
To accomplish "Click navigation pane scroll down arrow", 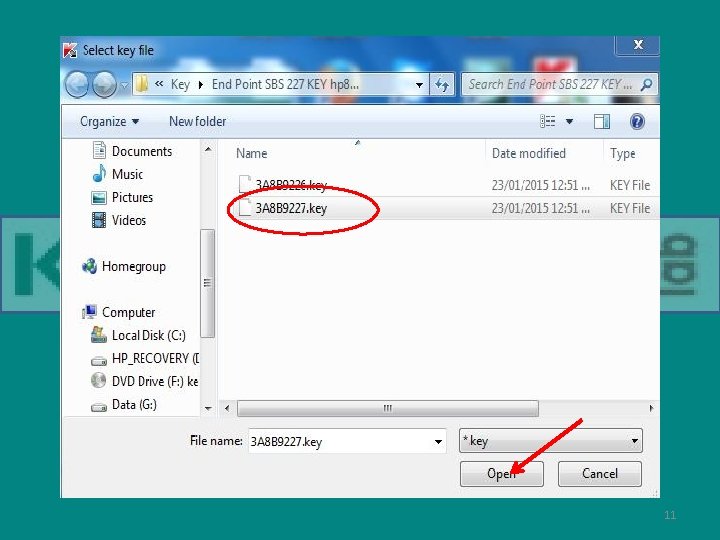I will (208, 408).
